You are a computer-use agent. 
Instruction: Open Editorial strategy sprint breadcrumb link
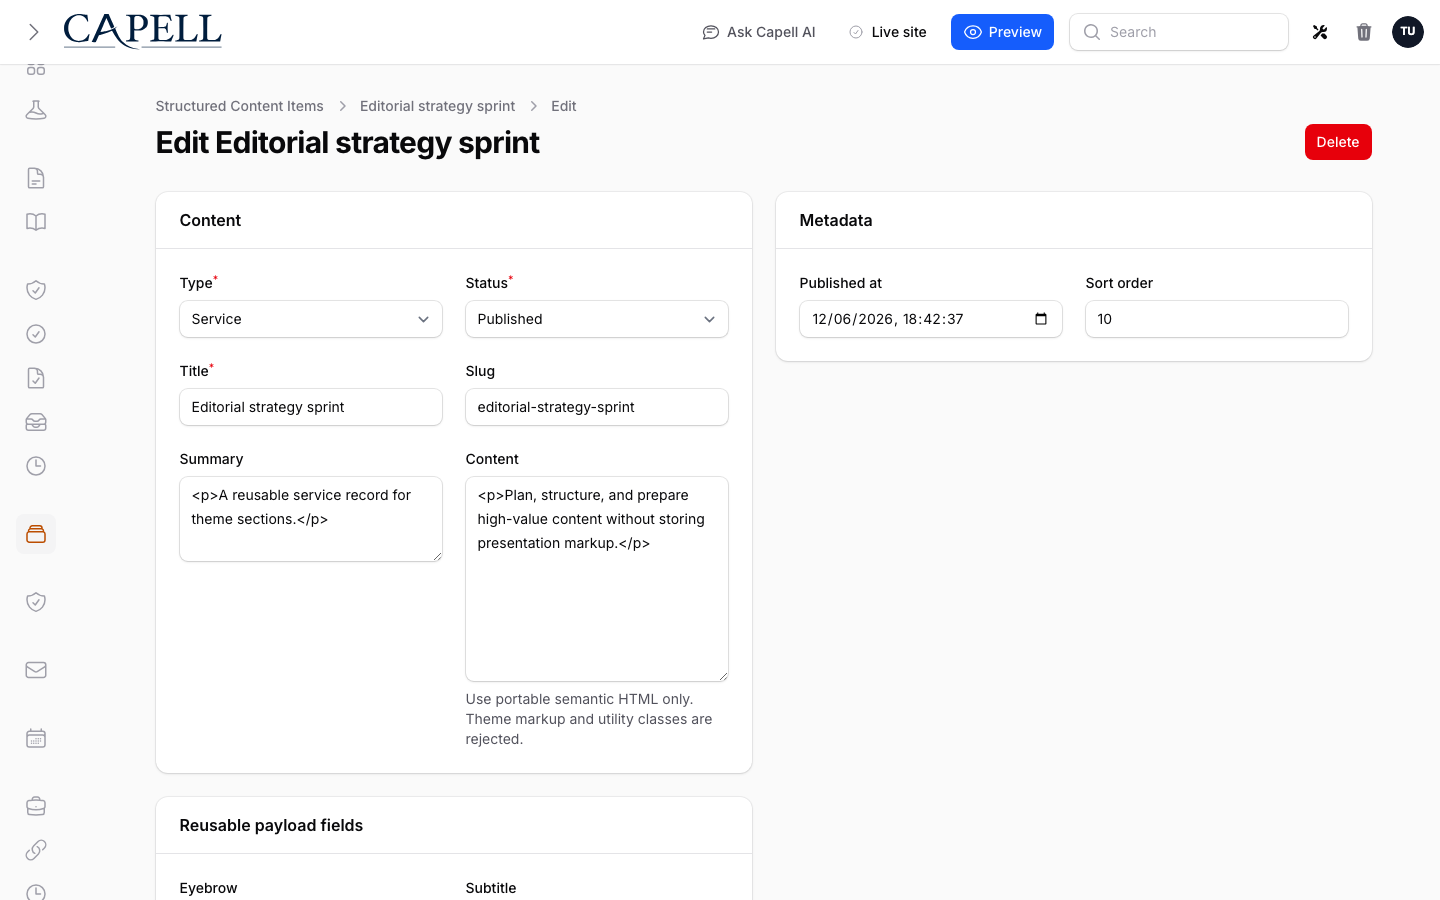point(437,106)
